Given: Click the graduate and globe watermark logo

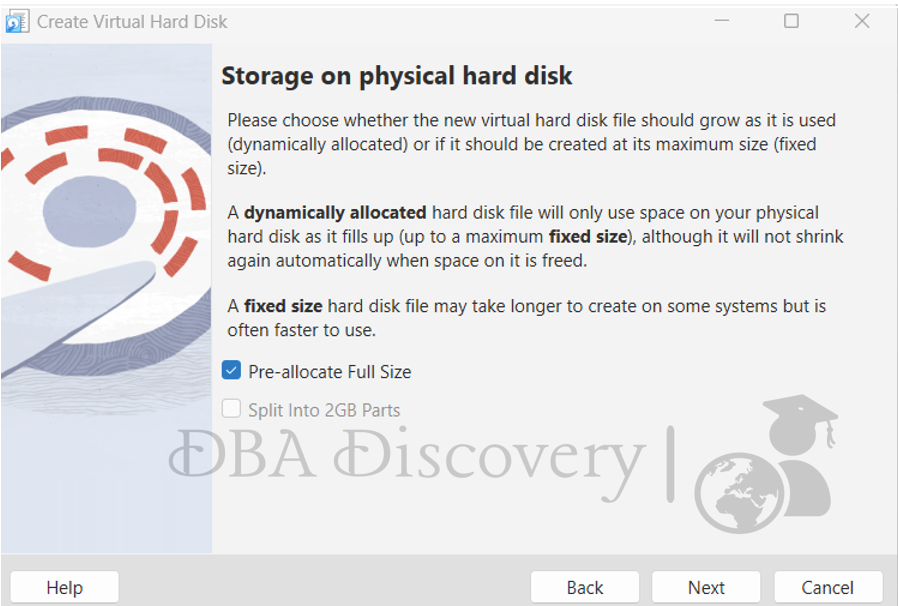Looking at the screenshot, I should click(766, 463).
